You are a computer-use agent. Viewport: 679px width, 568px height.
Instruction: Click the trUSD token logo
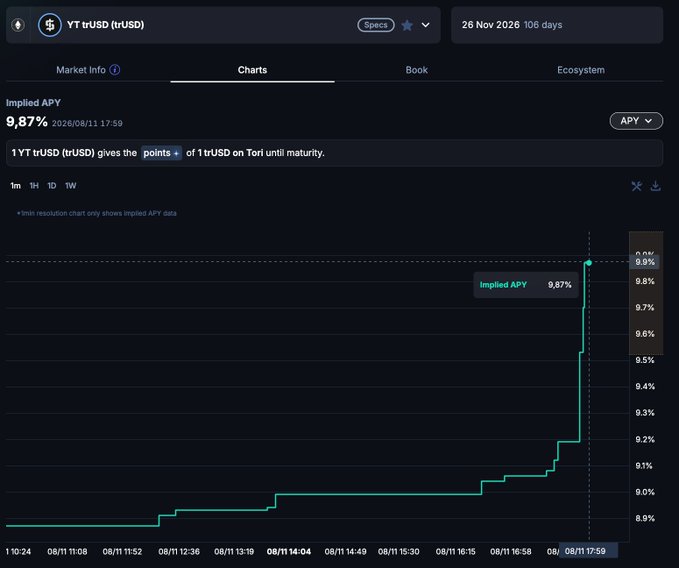point(50,25)
